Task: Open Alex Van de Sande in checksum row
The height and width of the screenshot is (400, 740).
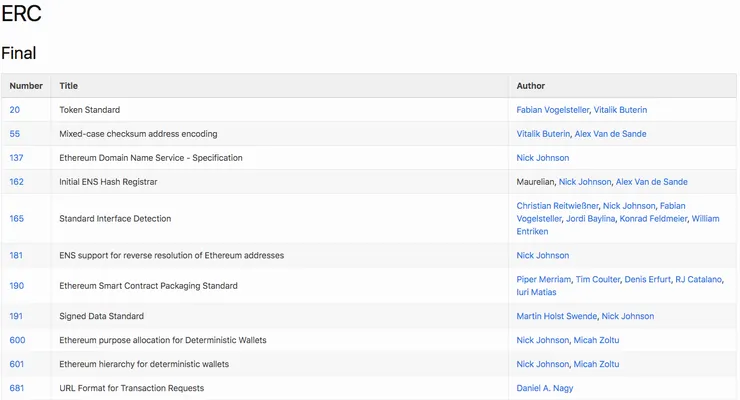Action: click(x=611, y=134)
